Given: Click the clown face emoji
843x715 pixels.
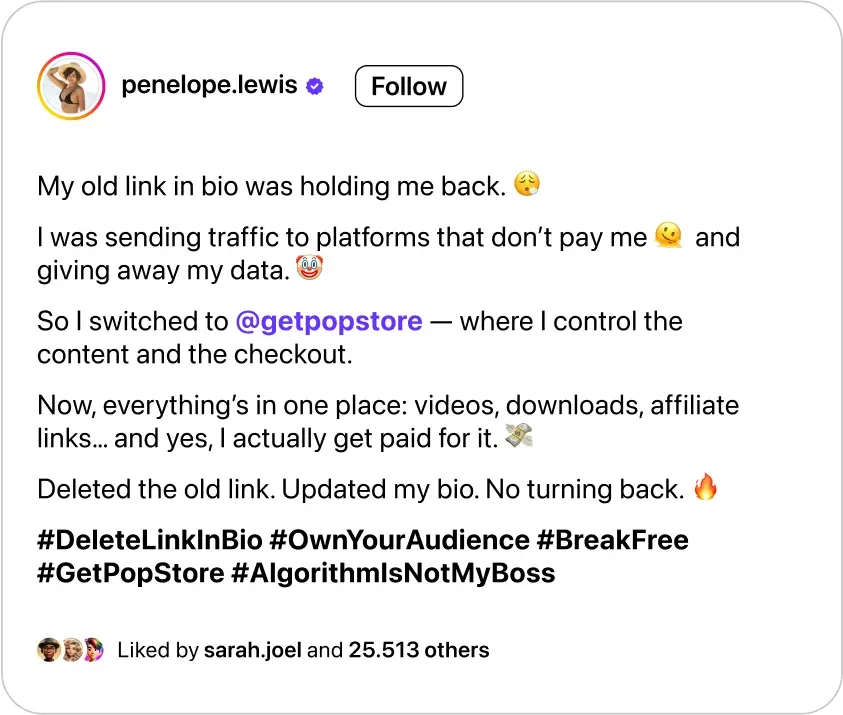Looking at the screenshot, I should [x=309, y=268].
